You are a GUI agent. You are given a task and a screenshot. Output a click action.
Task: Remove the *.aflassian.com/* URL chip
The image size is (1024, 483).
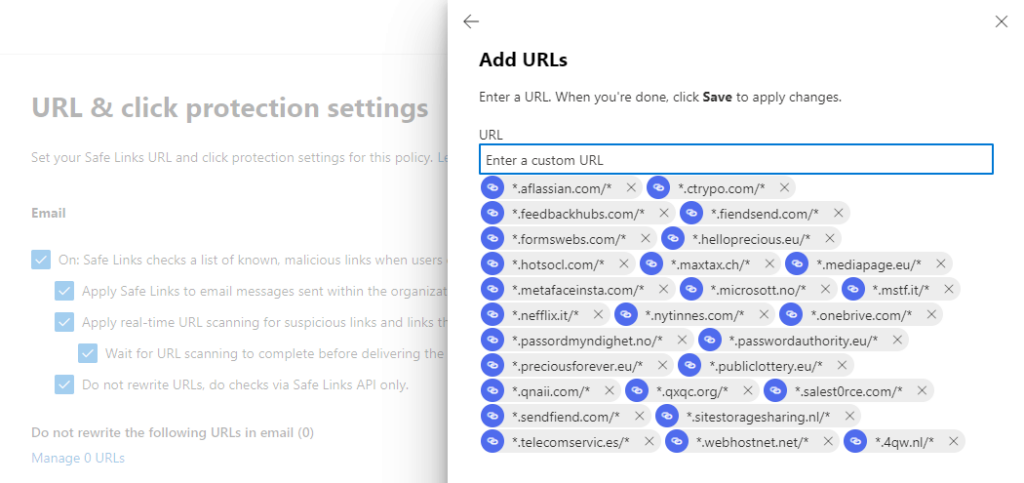(x=631, y=188)
